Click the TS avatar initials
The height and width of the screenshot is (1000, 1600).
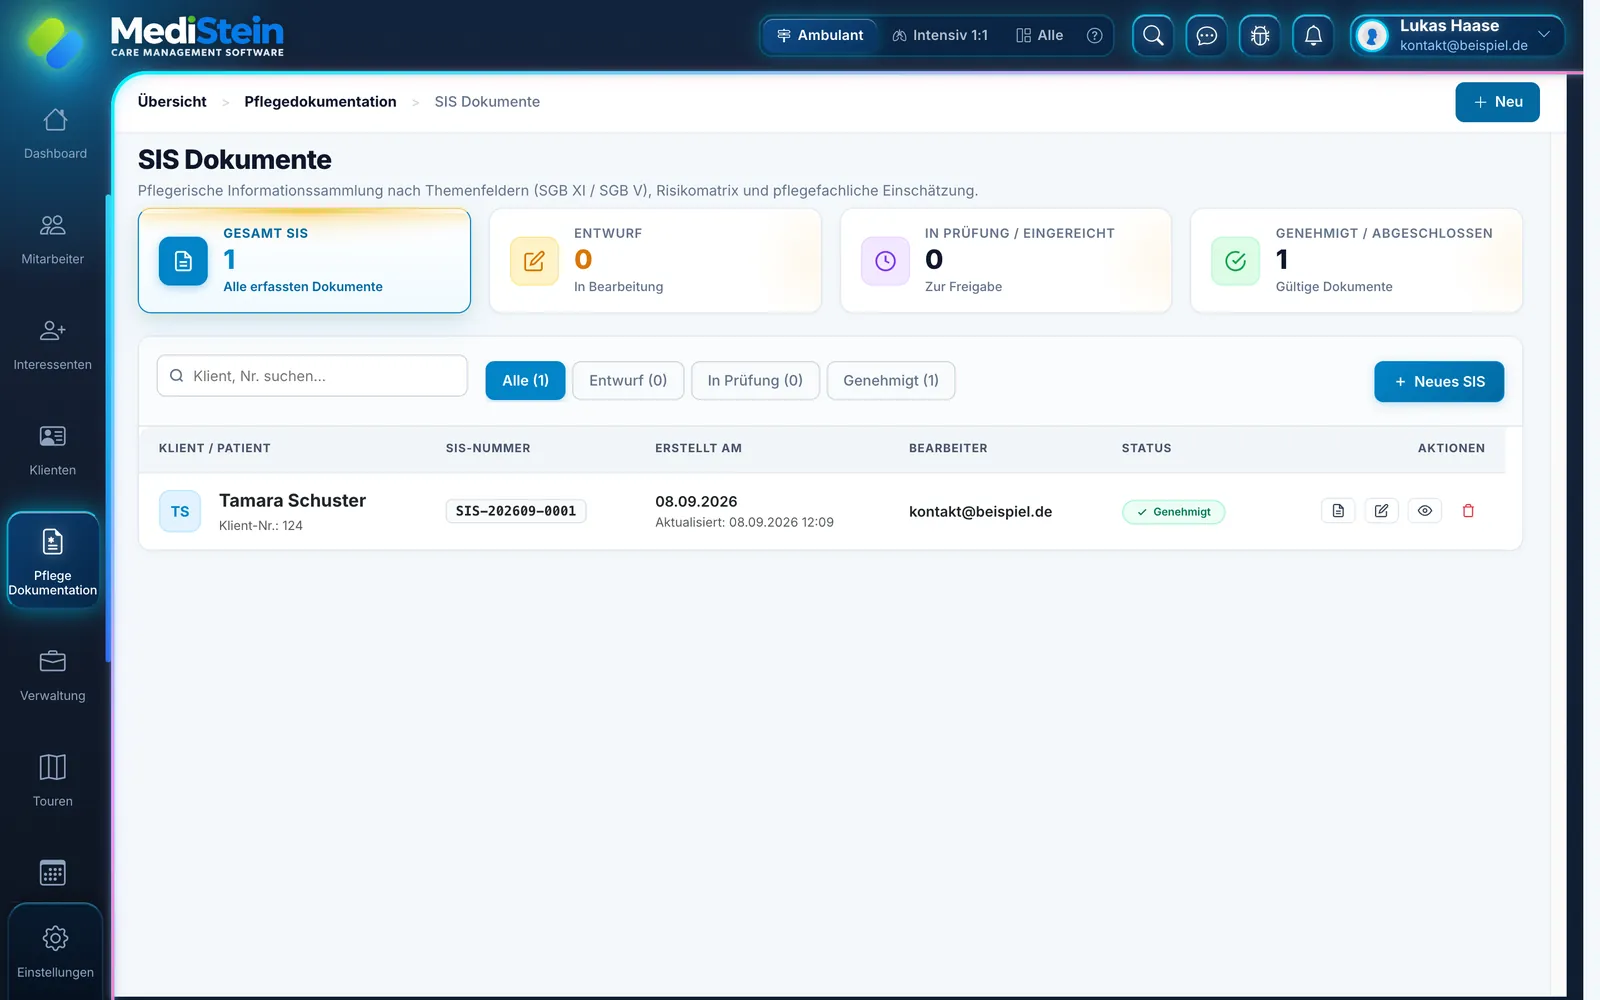(180, 511)
